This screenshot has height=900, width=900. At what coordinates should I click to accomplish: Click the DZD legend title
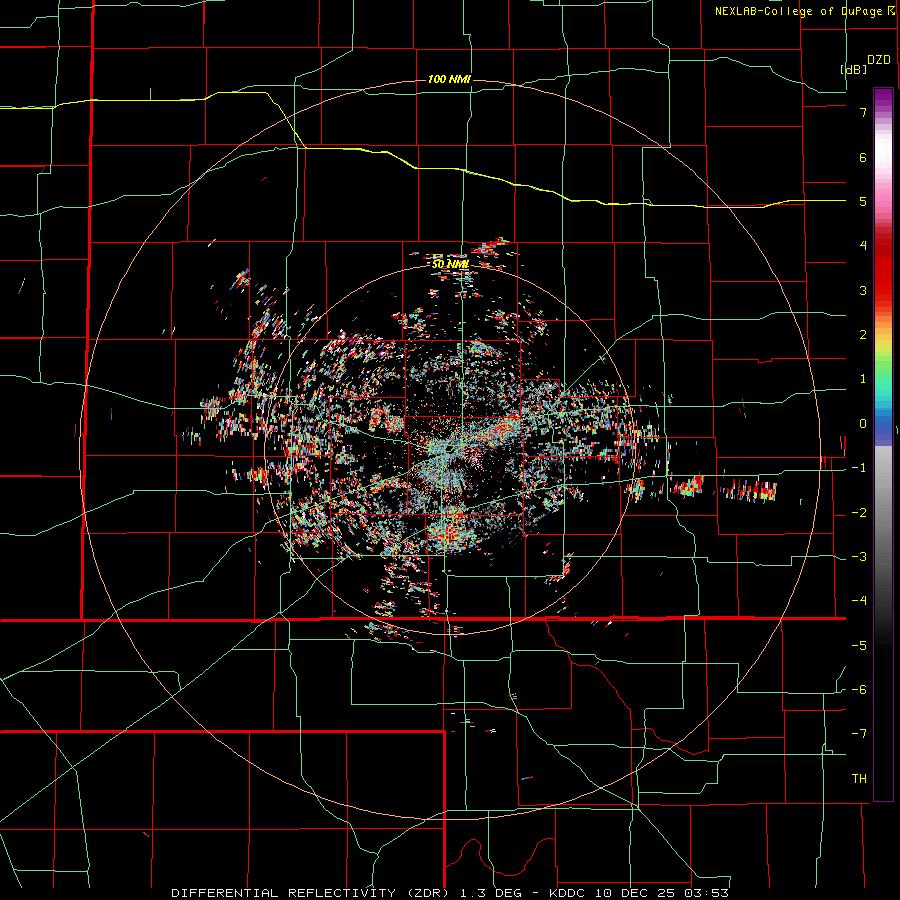(x=879, y=60)
